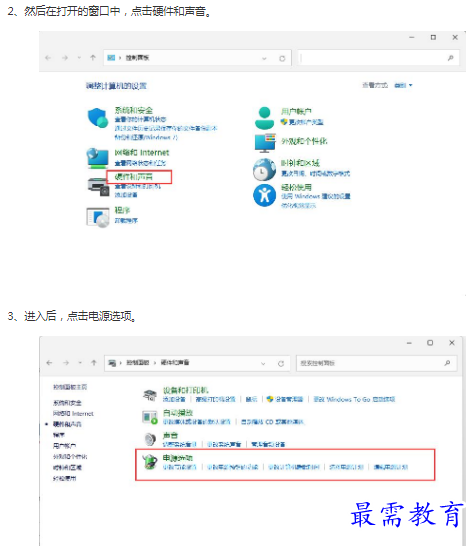
Task: Click the forward arrow in Hardware and Sound window
Action: pos(66,363)
